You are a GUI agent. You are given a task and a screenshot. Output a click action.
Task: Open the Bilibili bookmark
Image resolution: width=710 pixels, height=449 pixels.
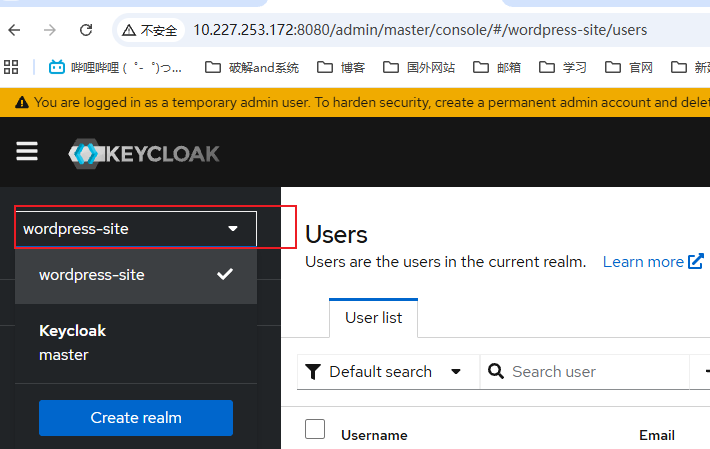[115, 67]
